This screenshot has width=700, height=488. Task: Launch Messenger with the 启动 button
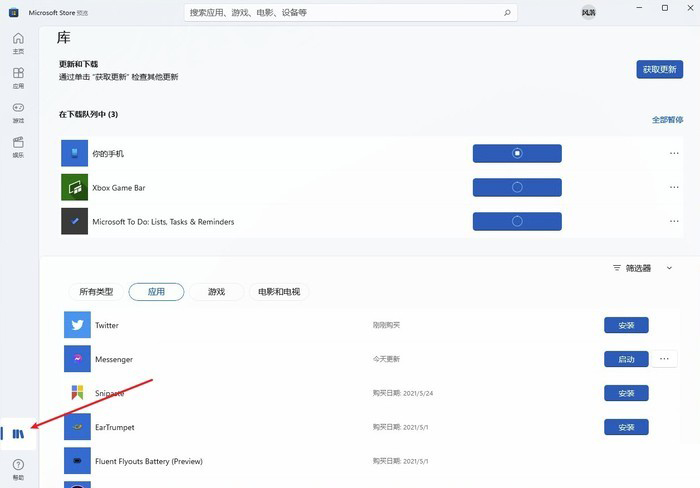coord(626,359)
